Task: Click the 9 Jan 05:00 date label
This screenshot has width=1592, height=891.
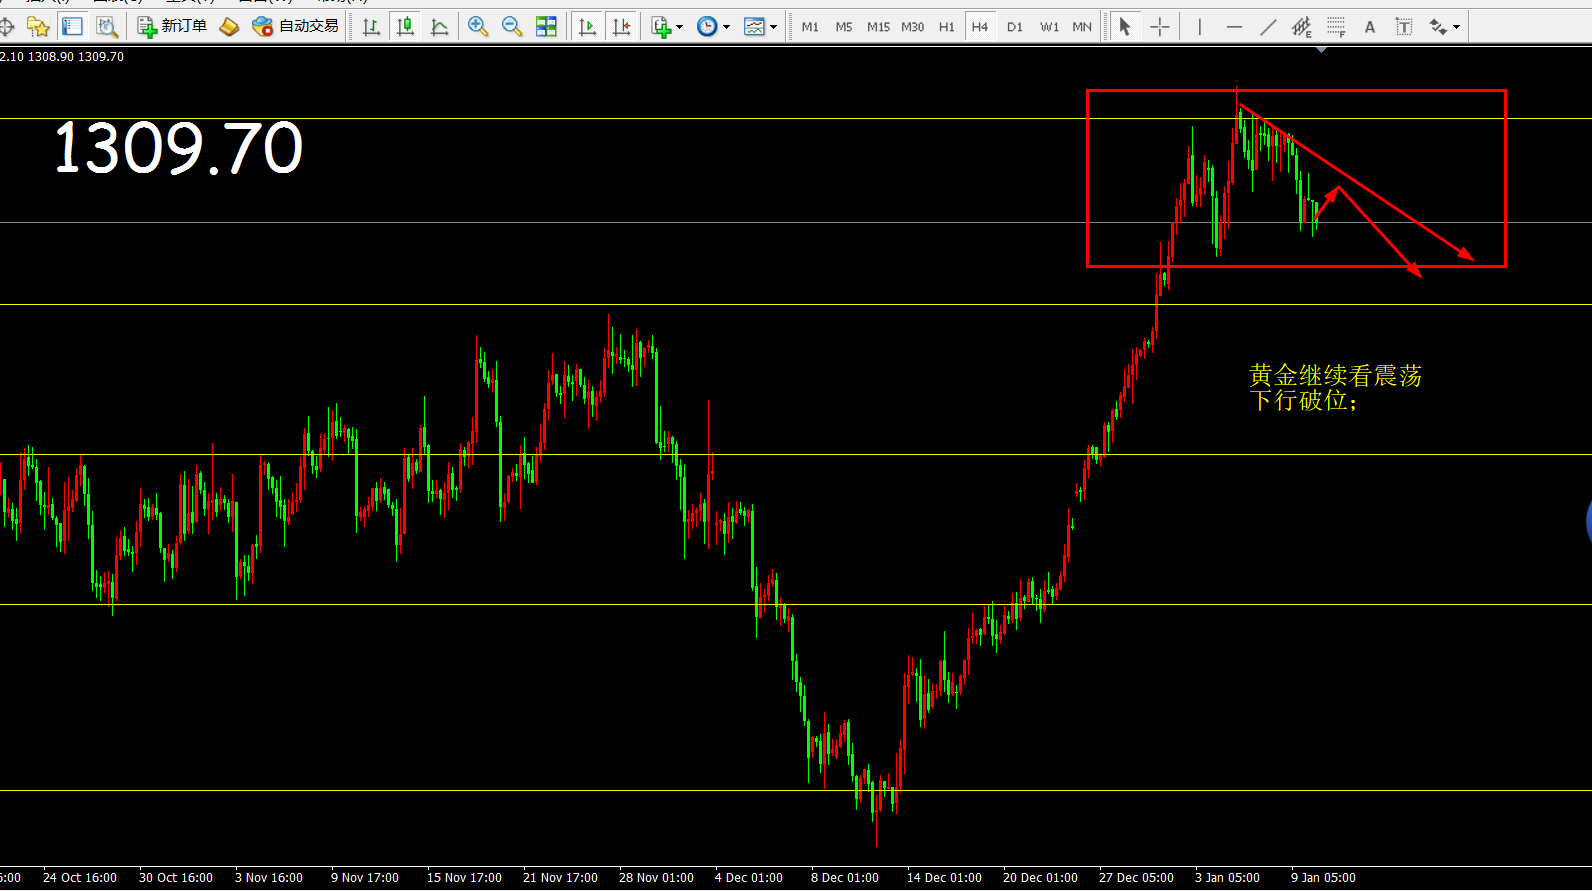Action: (x=1323, y=878)
